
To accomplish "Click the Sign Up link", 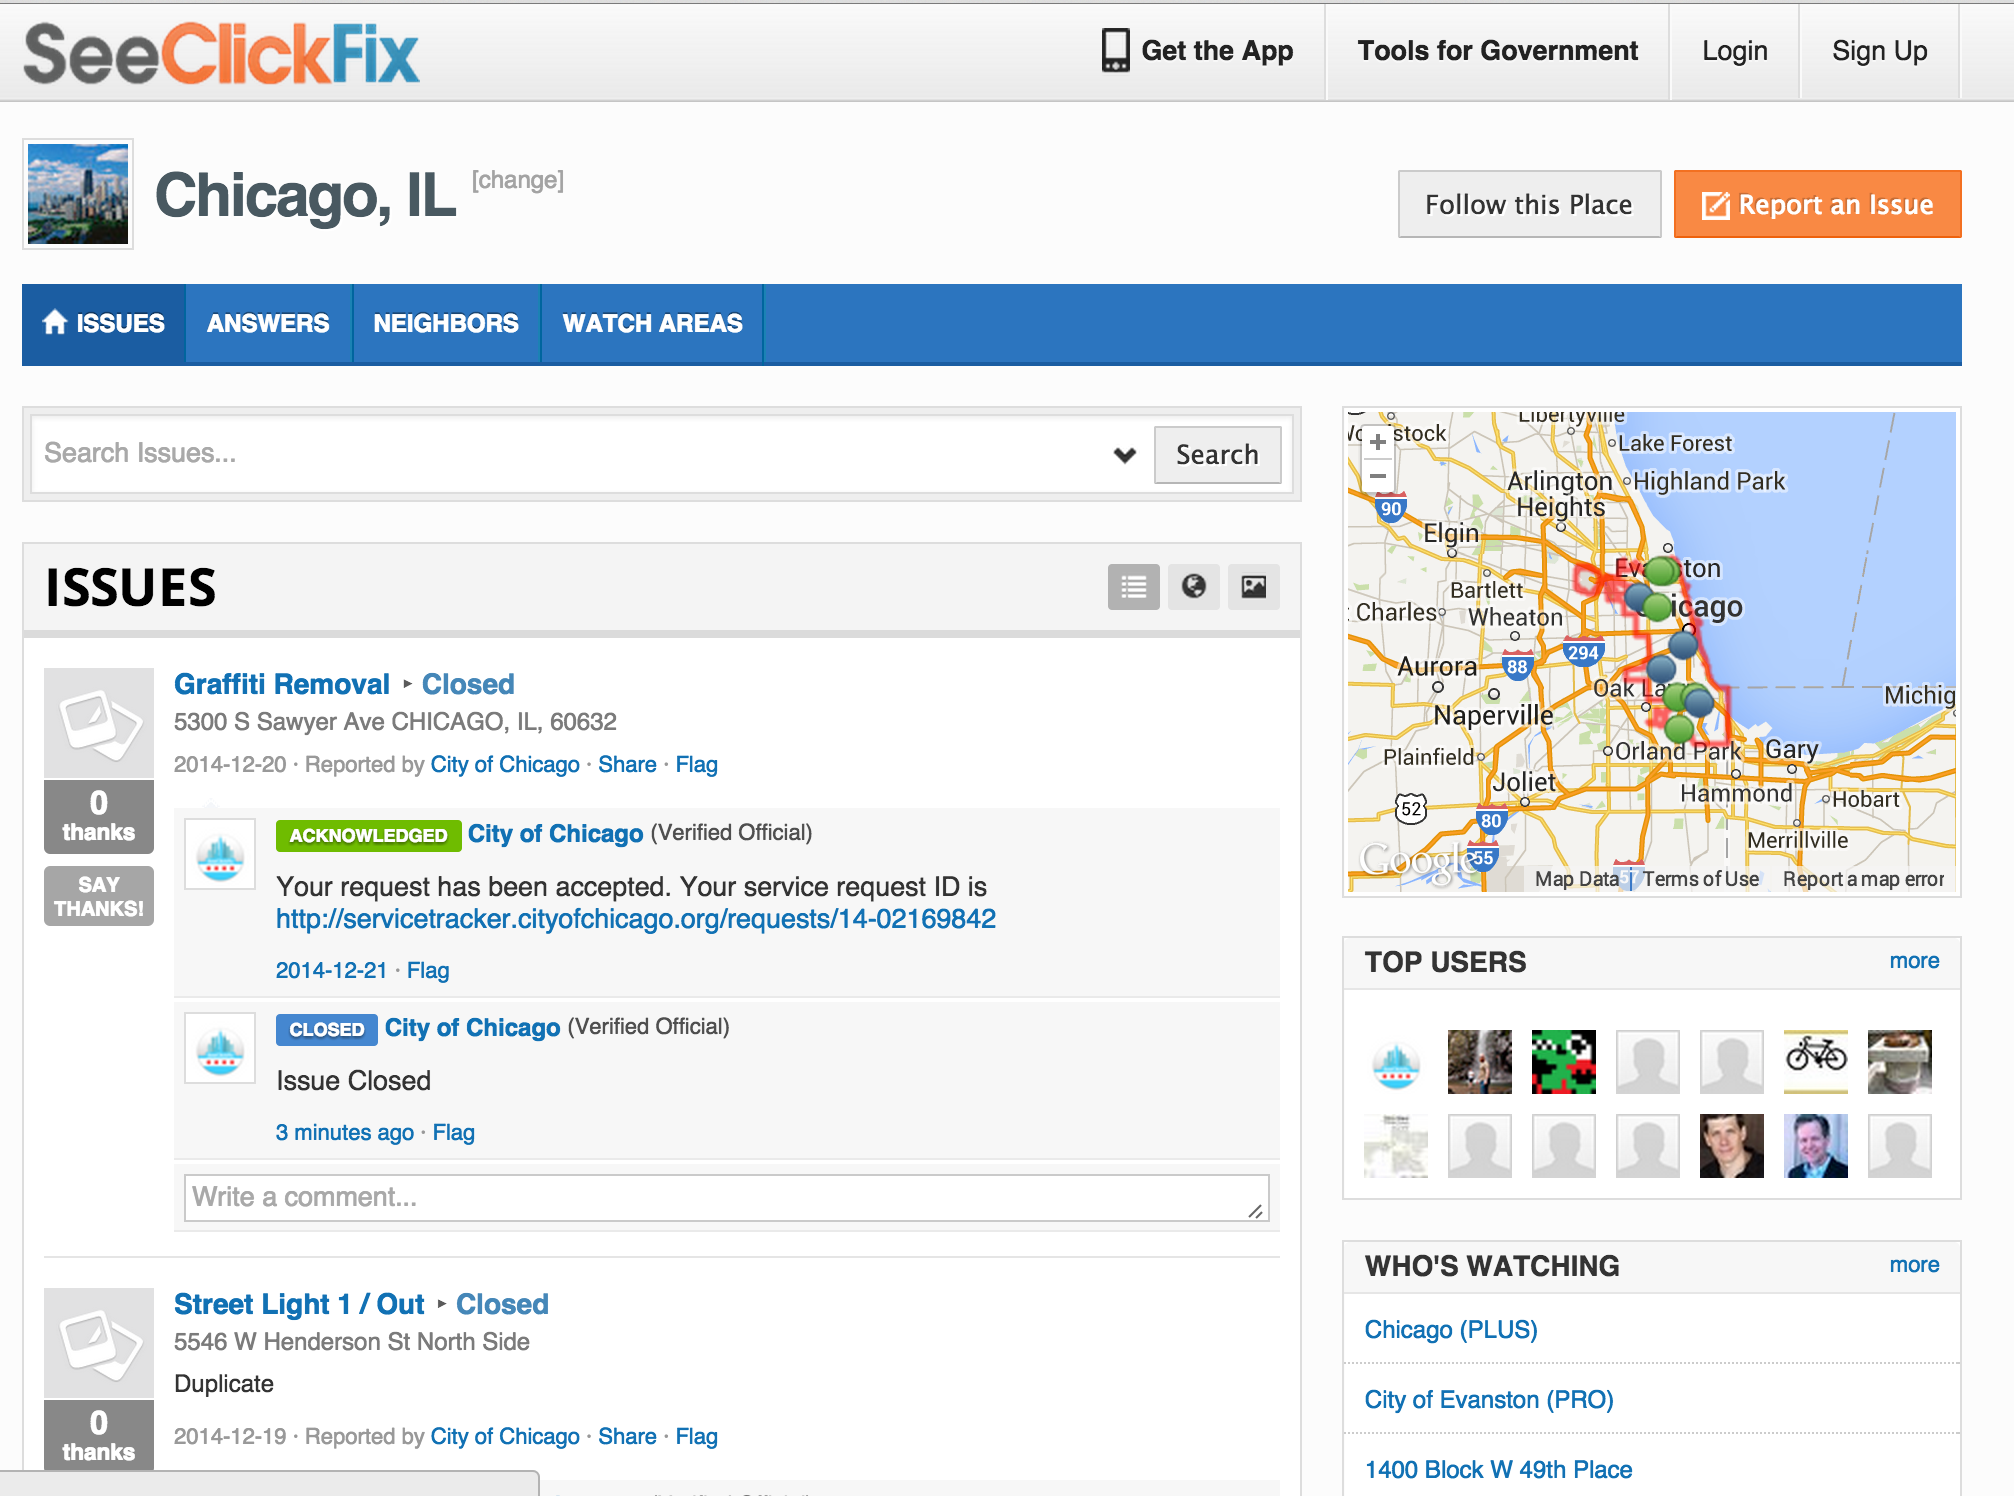I will tap(1879, 51).
